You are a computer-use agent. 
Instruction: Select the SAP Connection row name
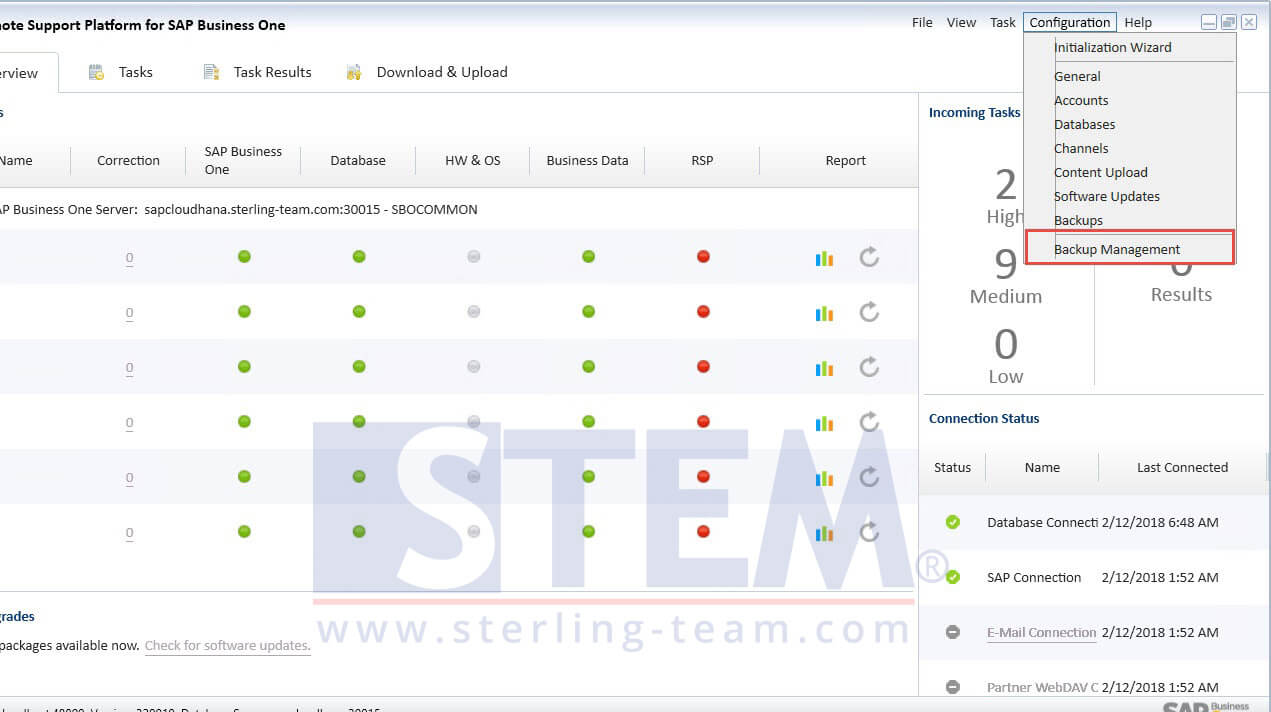[1034, 577]
